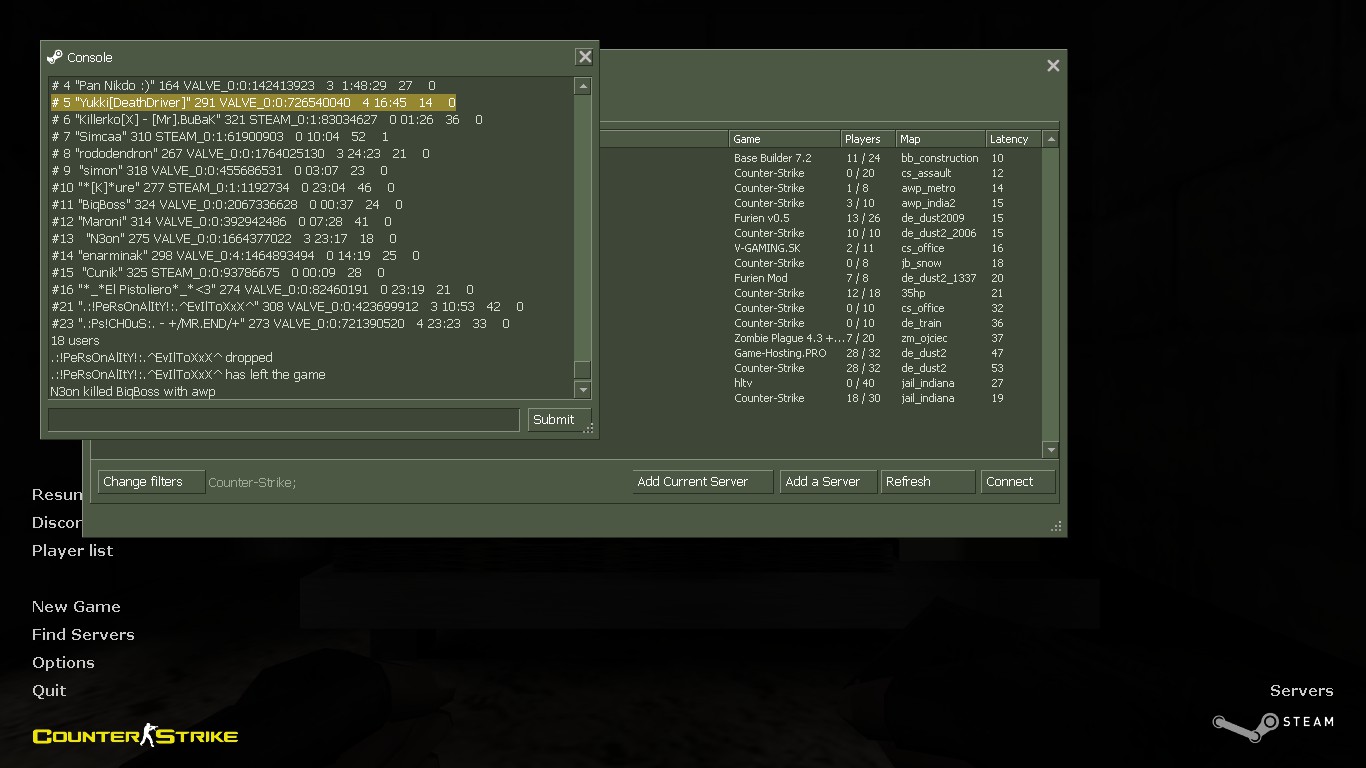Click the Steam icon in Console title

(x=55, y=57)
